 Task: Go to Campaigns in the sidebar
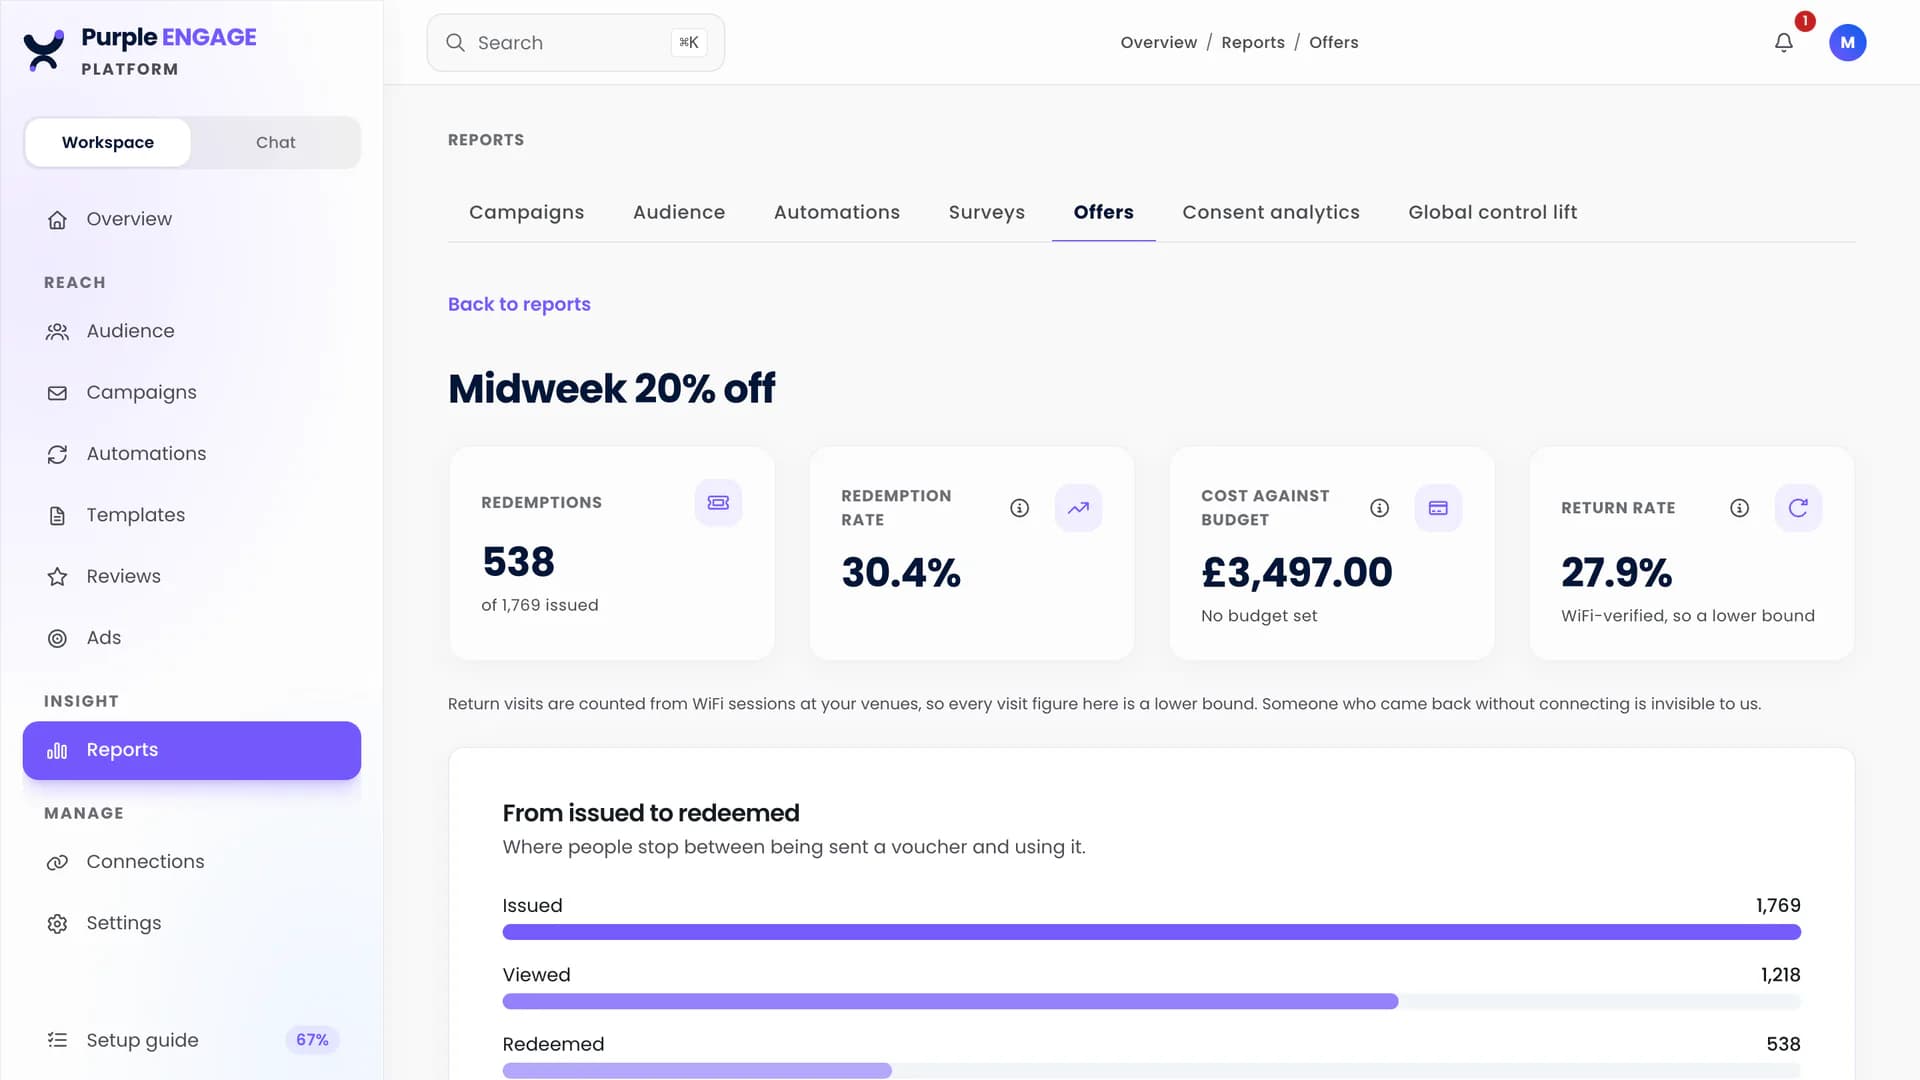point(192,392)
